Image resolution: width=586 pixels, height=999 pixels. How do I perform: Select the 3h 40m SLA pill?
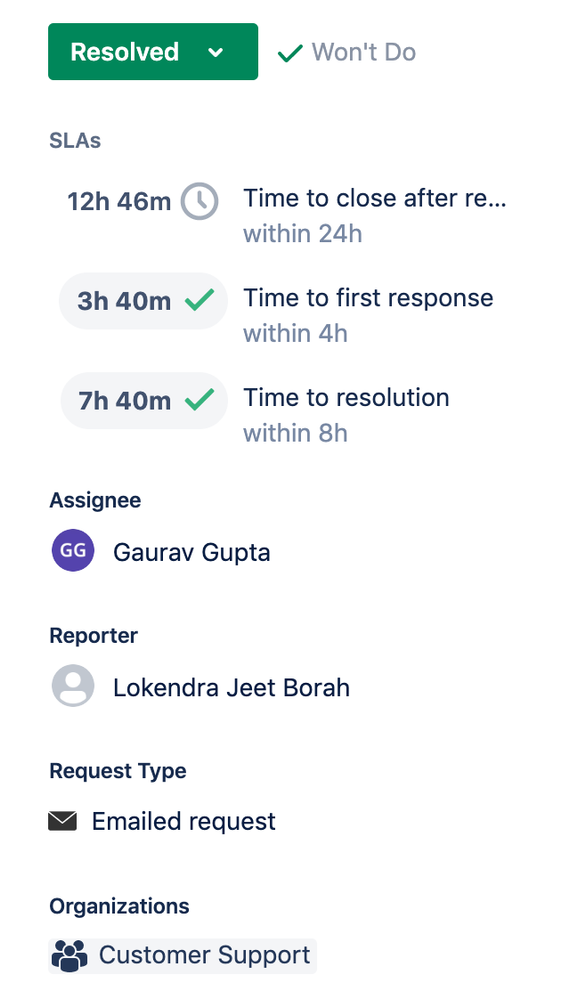coord(143,300)
